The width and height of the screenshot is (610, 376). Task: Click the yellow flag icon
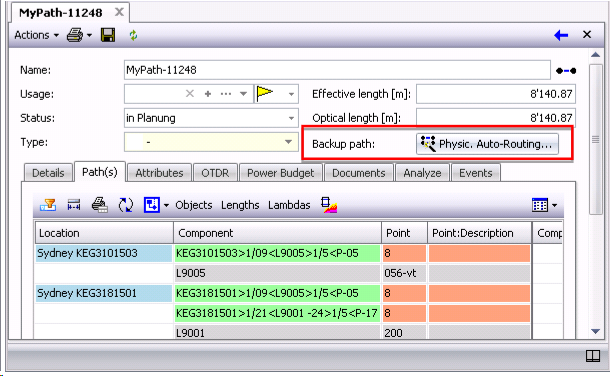pyautogui.click(x=265, y=93)
